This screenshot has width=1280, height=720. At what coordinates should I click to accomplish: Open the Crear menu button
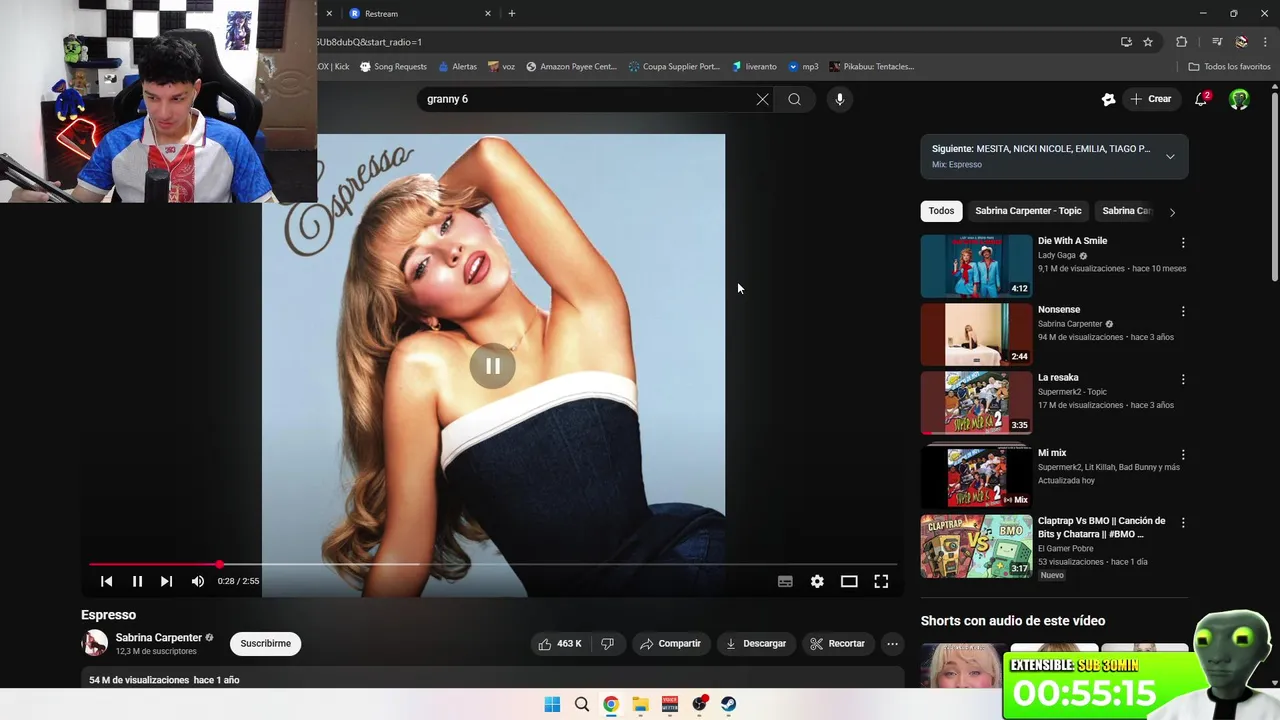[x=1150, y=99]
